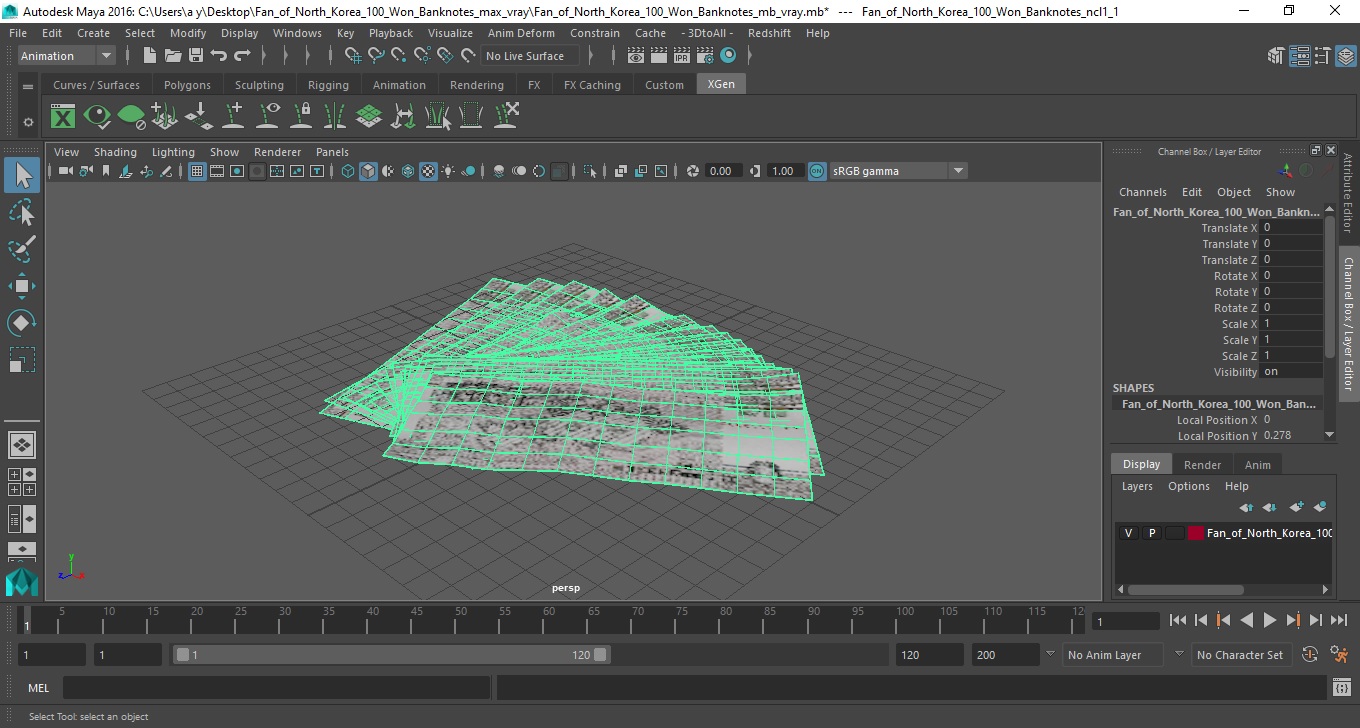The image size is (1360, 728).
Task: Activate the Rotate tool
Action: click(x=22, y=323)
